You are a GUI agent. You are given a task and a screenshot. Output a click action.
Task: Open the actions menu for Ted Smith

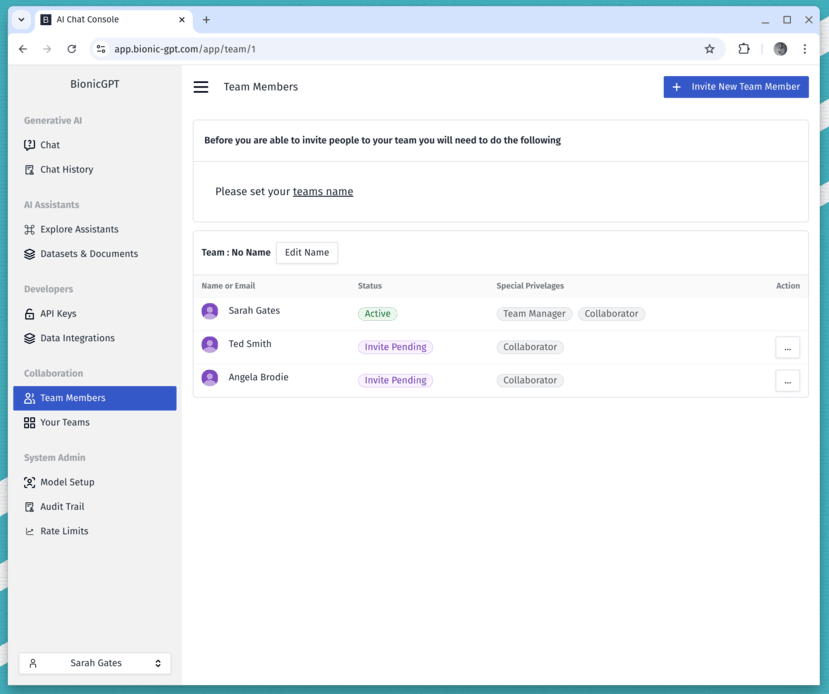click(x=787, y=347)
